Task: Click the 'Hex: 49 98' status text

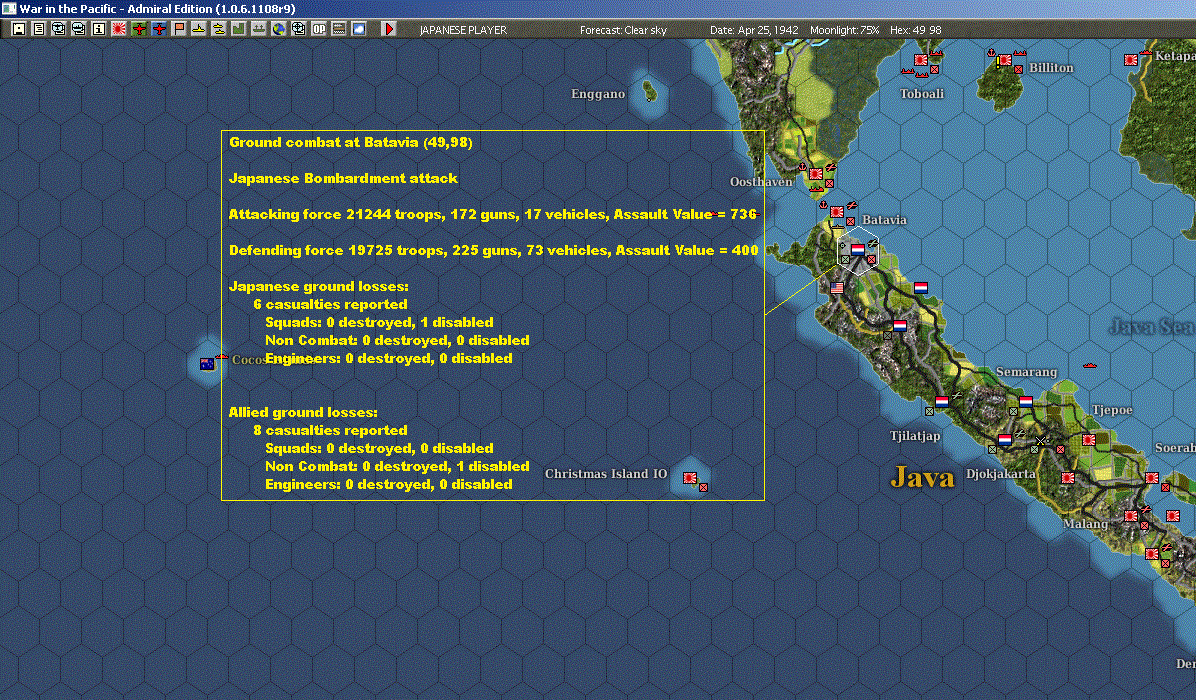Action: (915, 30)
